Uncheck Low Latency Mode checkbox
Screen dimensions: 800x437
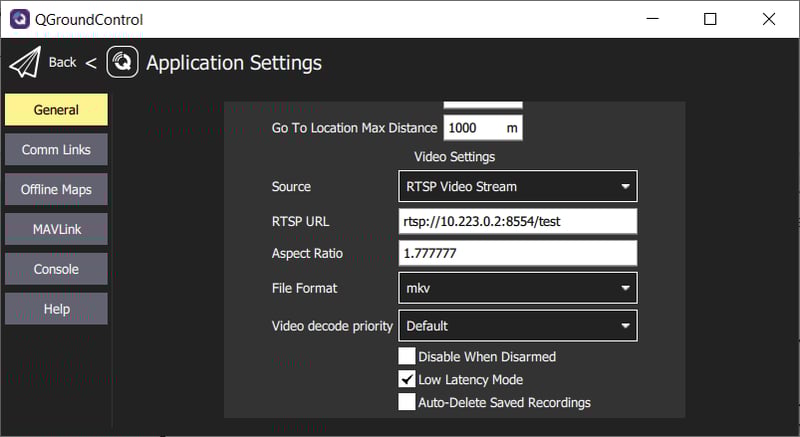tap(407, 379)
